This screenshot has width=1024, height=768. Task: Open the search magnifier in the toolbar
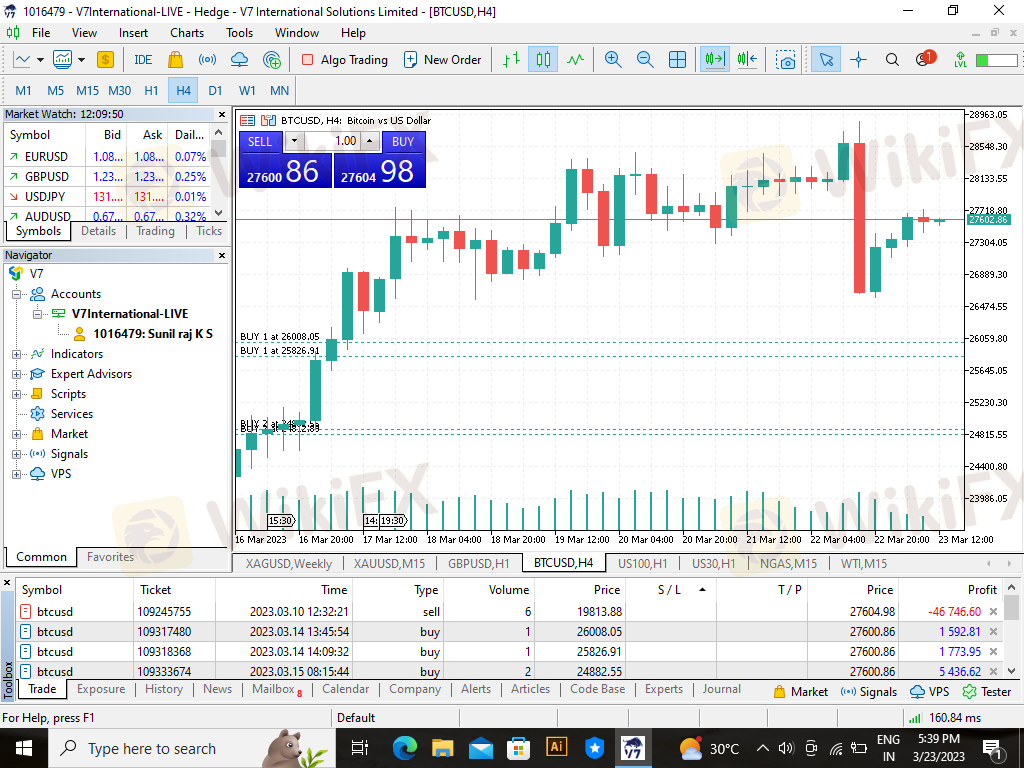coord(892,60)
